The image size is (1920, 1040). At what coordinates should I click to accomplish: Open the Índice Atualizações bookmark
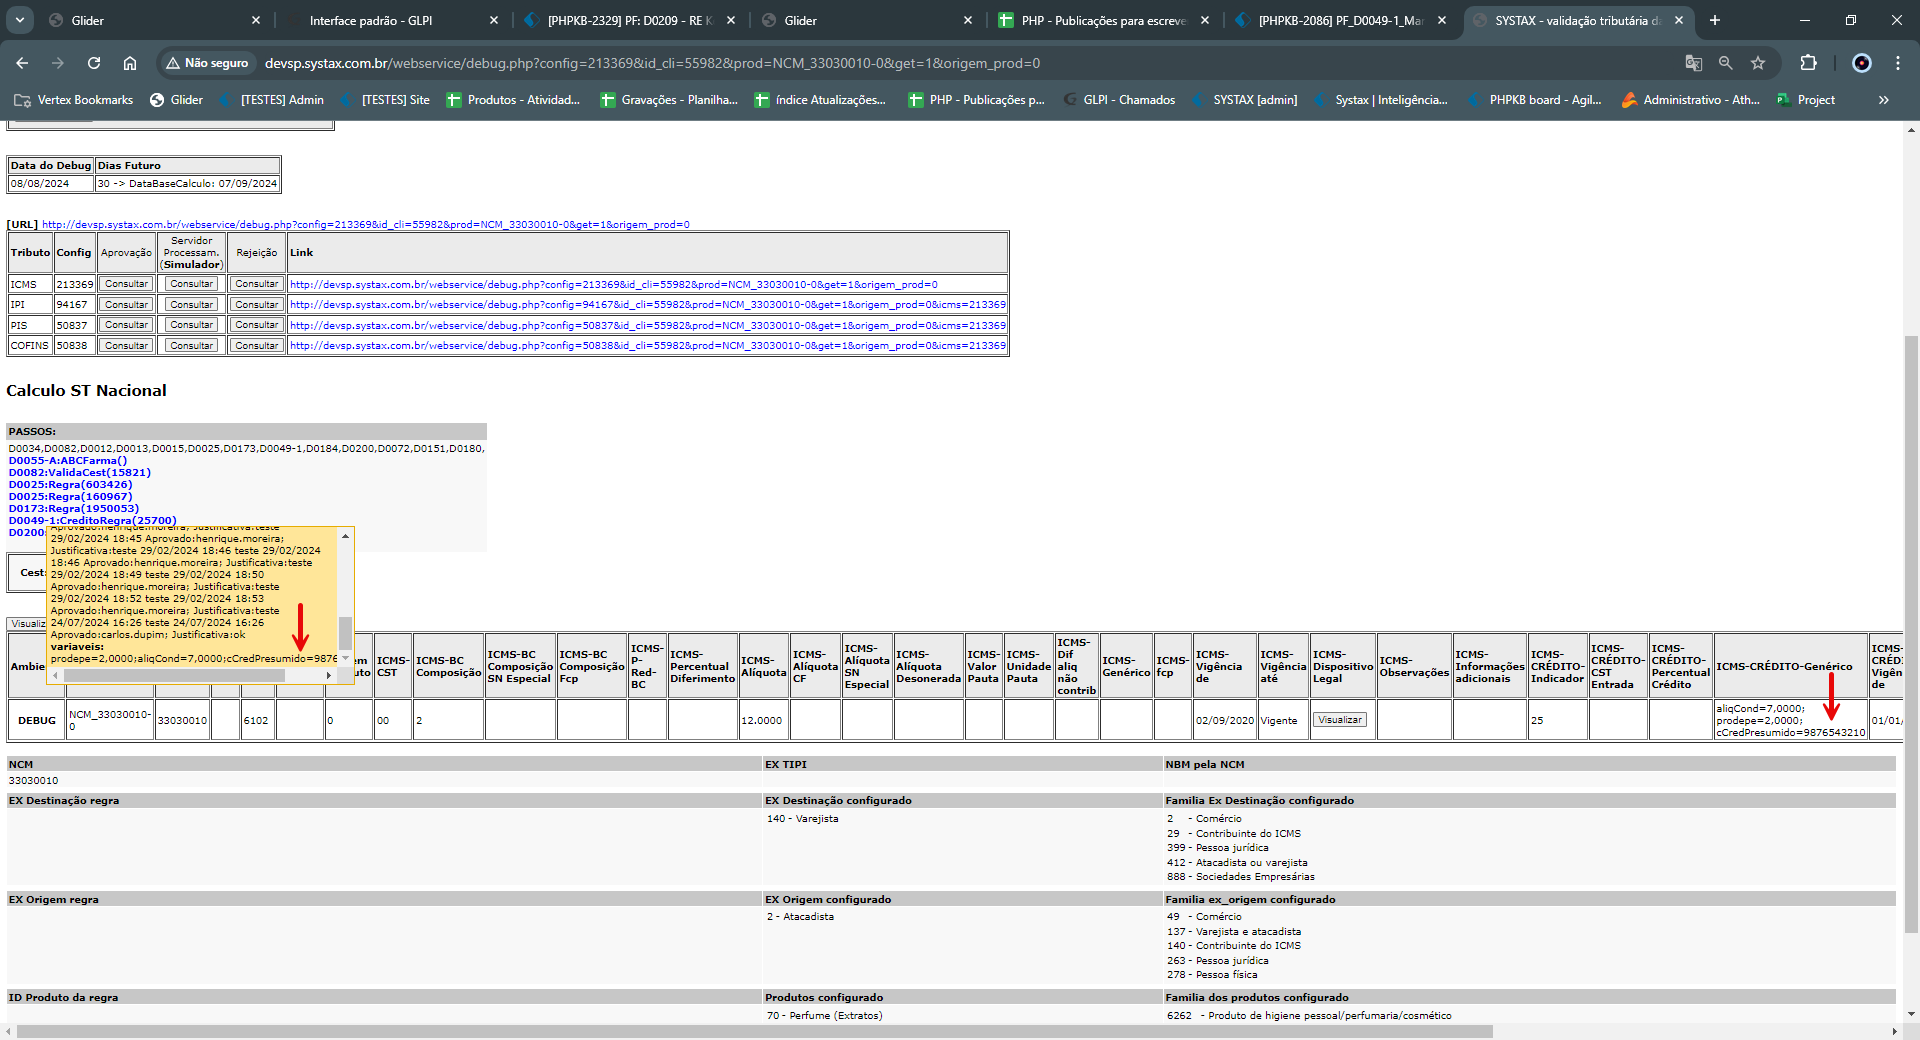820,100
